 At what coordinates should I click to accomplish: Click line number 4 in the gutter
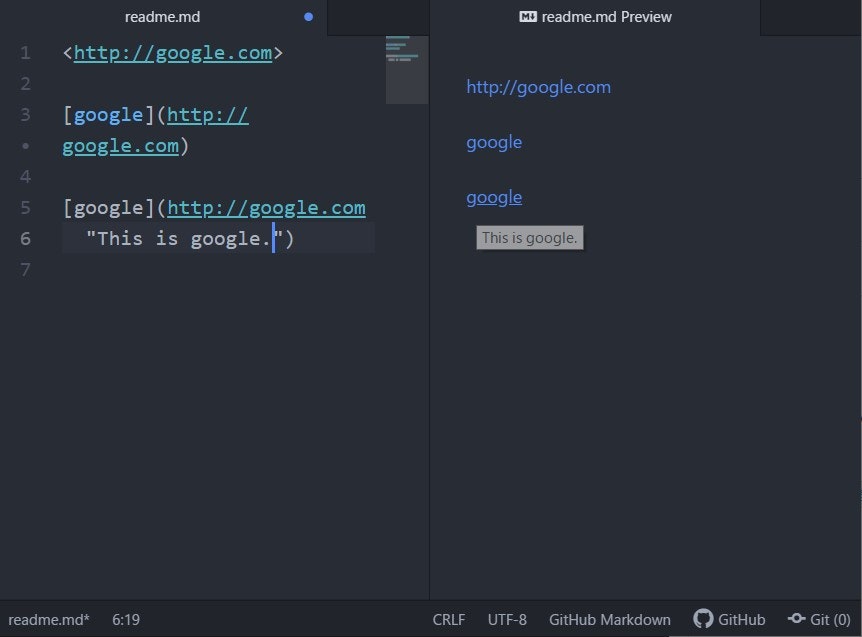pyautogui.click(x=25, y=176)
